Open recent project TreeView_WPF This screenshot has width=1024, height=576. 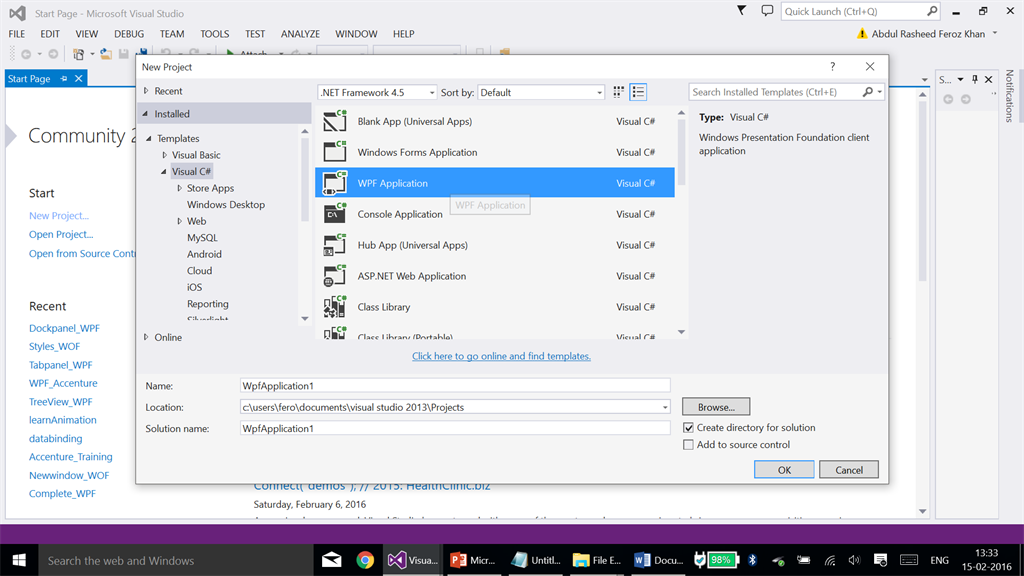pos(61,402)
